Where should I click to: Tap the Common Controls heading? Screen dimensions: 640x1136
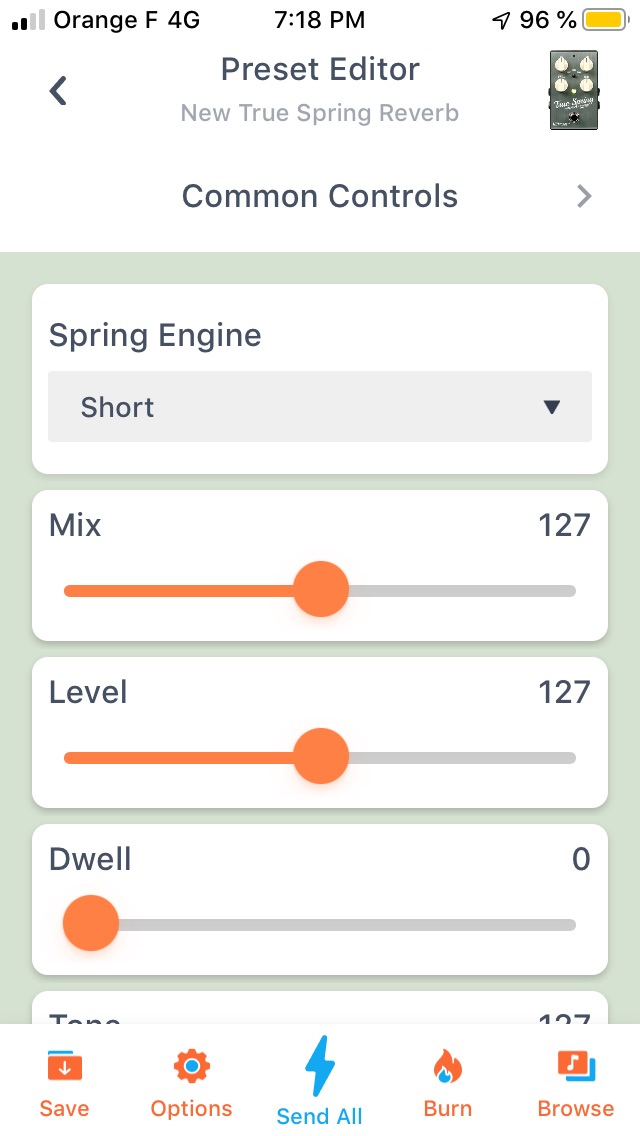[319, 196]
